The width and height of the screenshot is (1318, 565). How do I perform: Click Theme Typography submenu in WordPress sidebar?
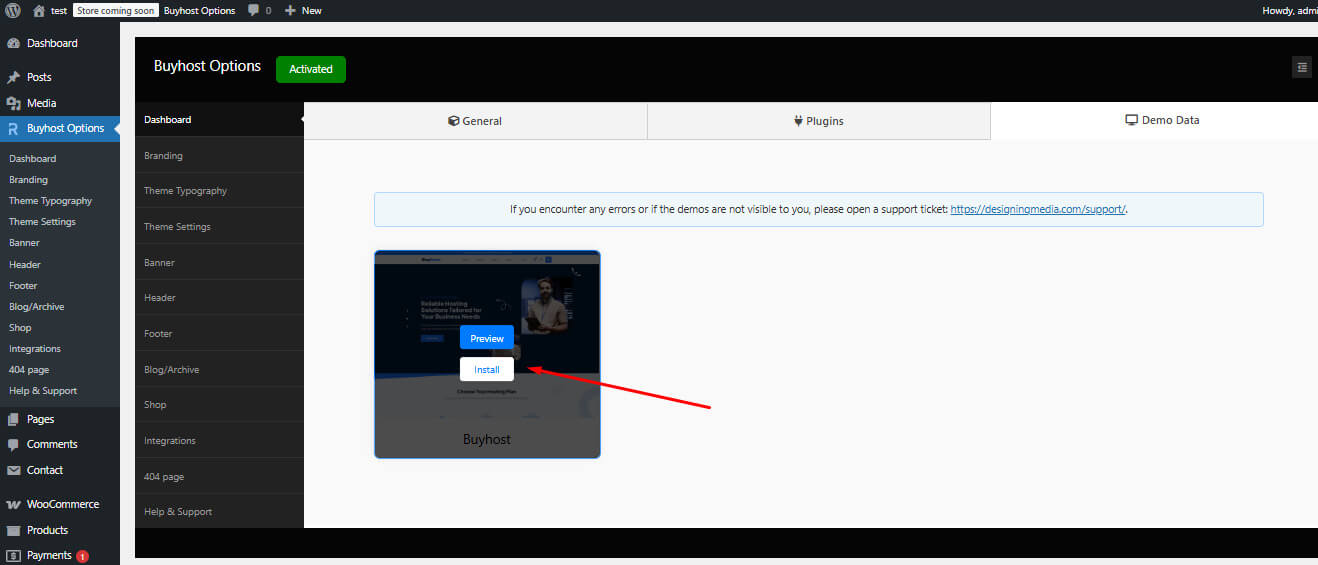coord(50,201)
